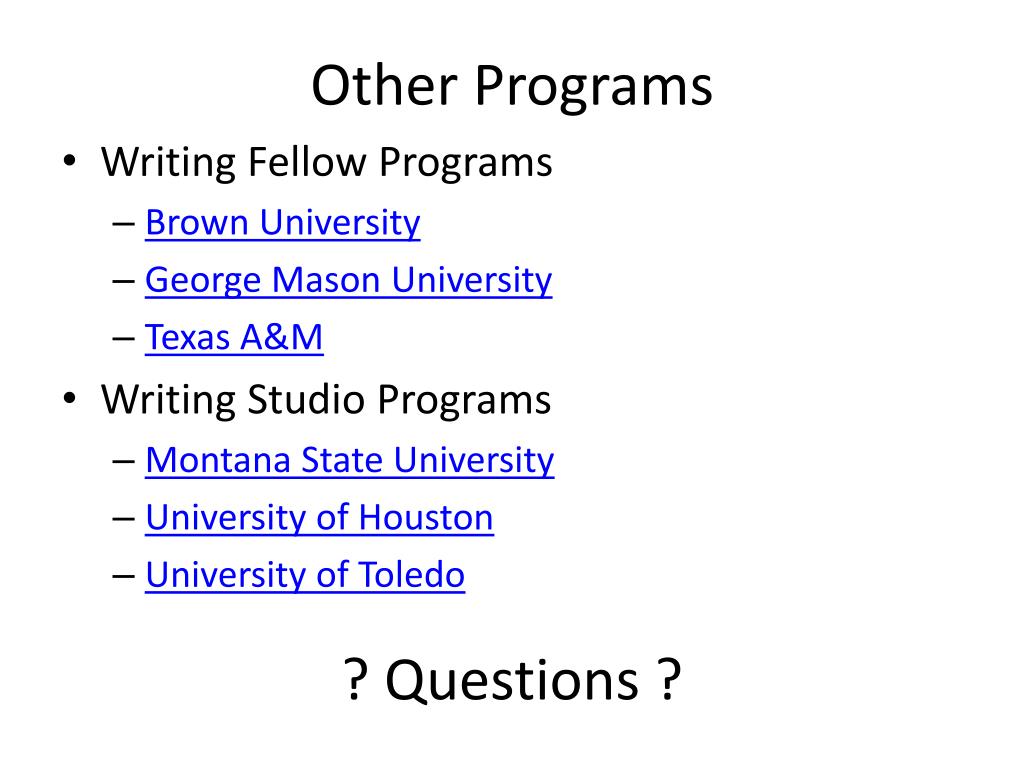This screenshot has width=1024, height=768.
Task: Click the Other Programs slide title
Action: [x=512, y=86]
